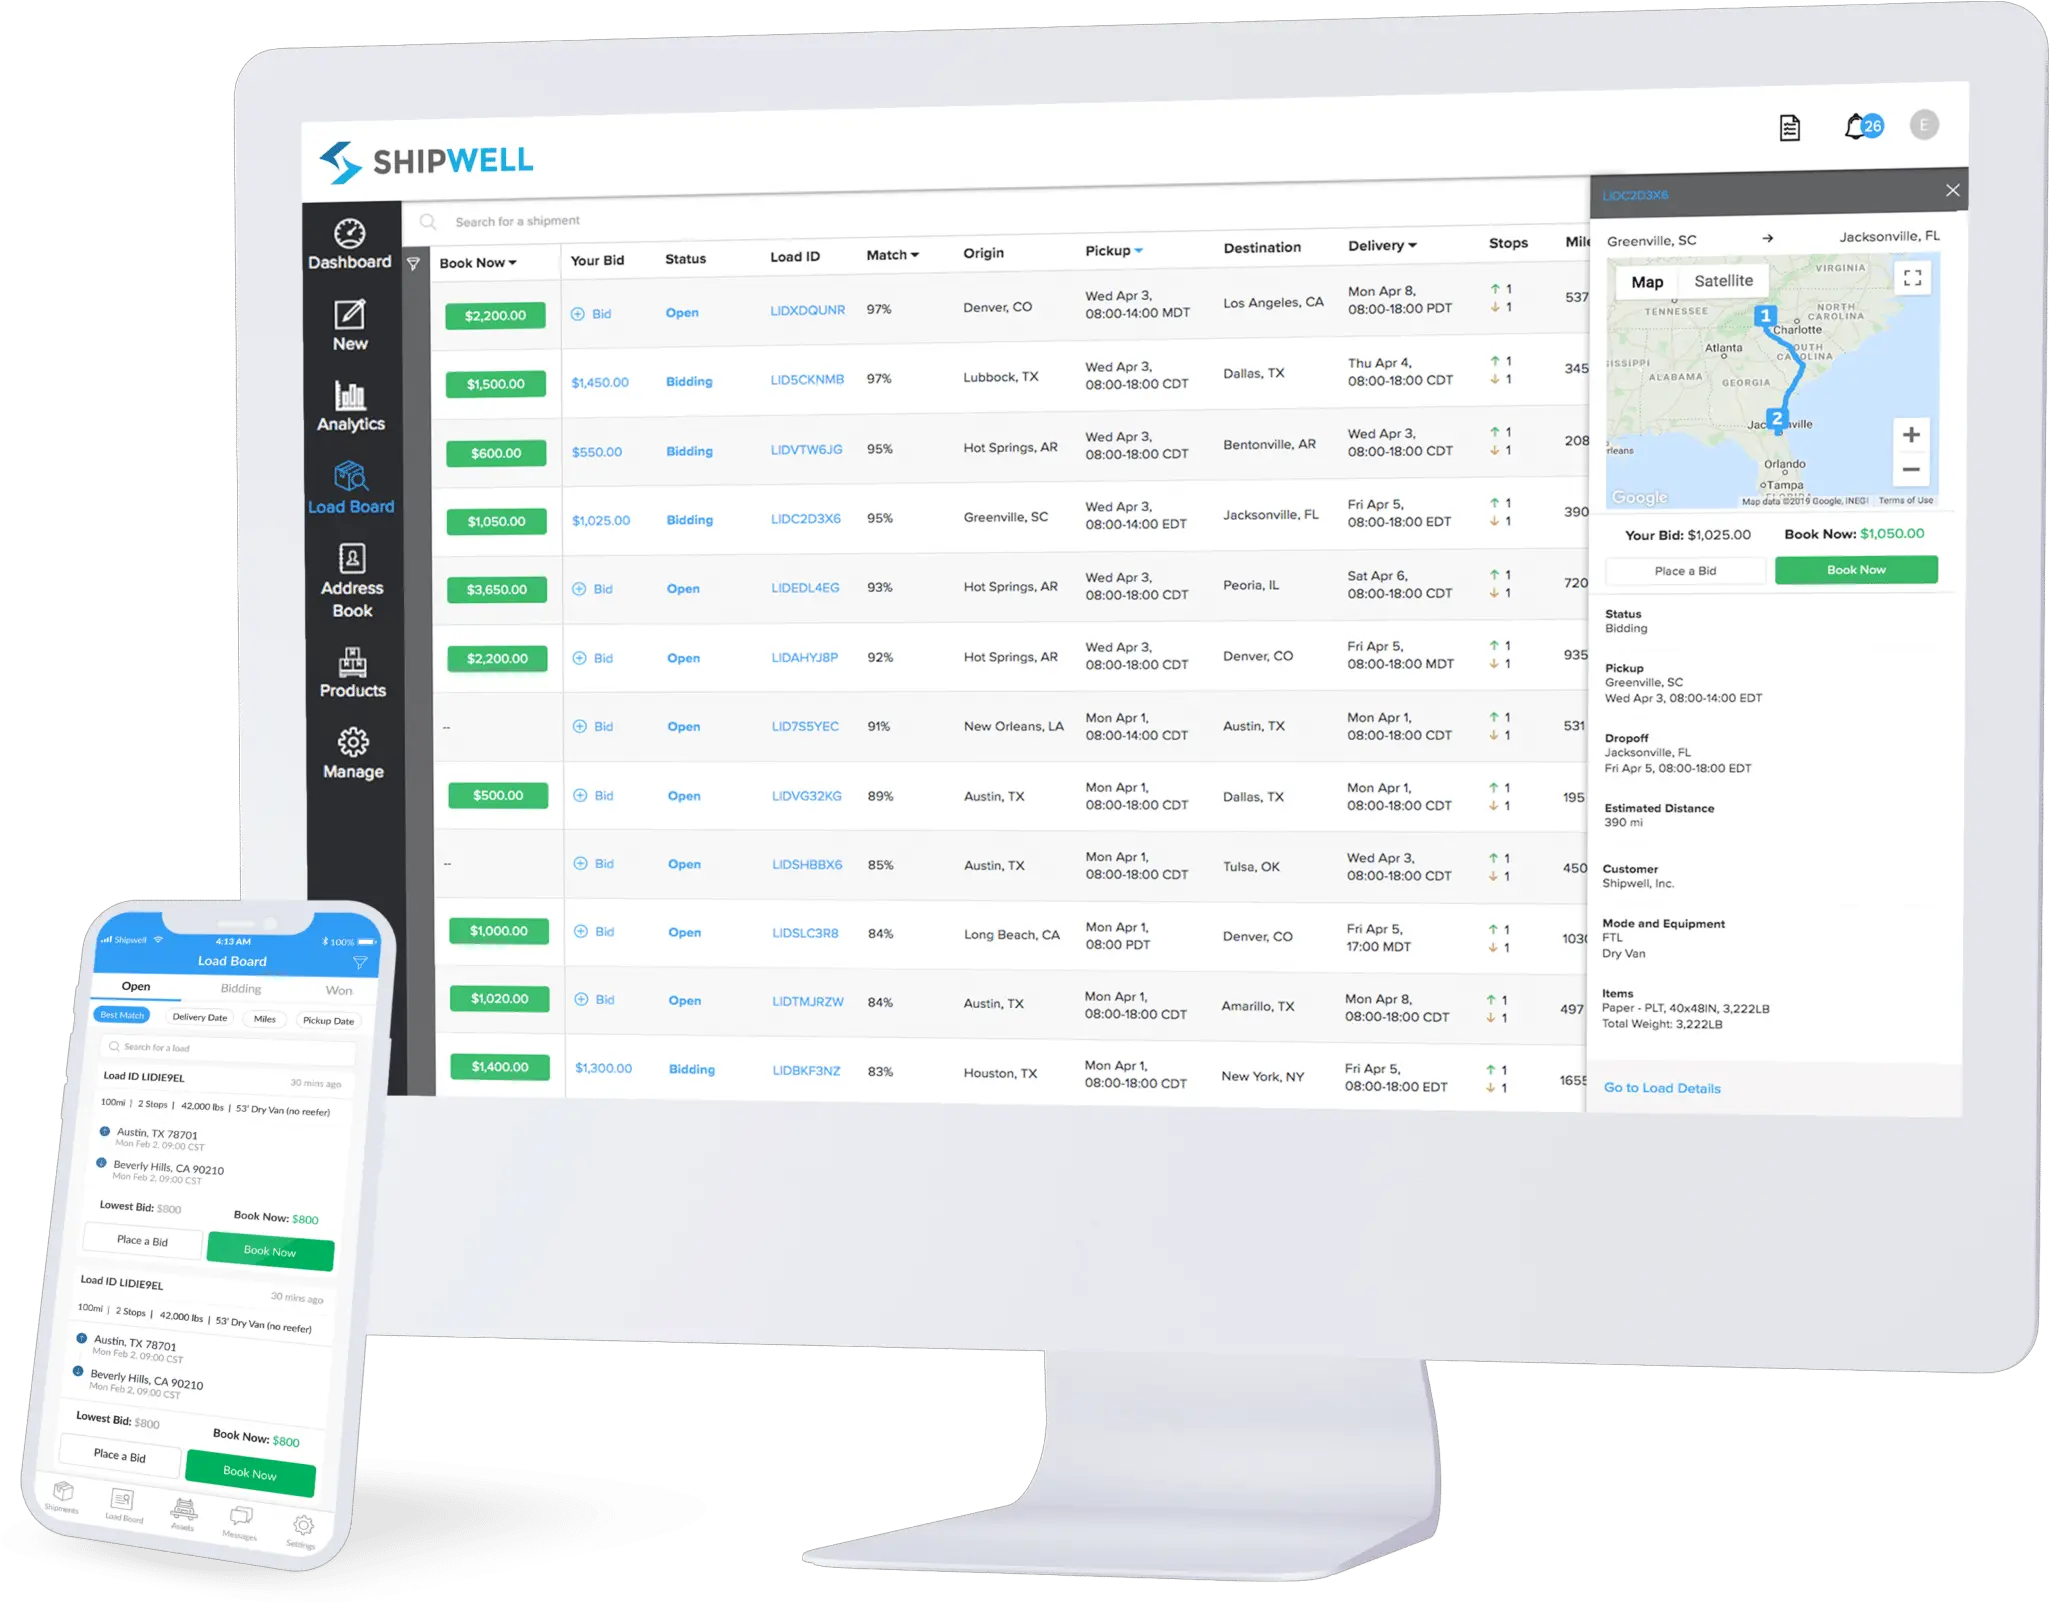
Task: Enable Place a Bid for LIDC2D3X8
Action: pyautogui.click(x=1683, y=570)
